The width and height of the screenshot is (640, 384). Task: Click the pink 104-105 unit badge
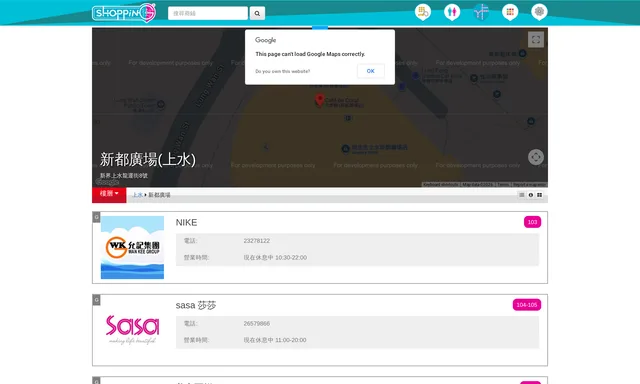coord(527,305)
